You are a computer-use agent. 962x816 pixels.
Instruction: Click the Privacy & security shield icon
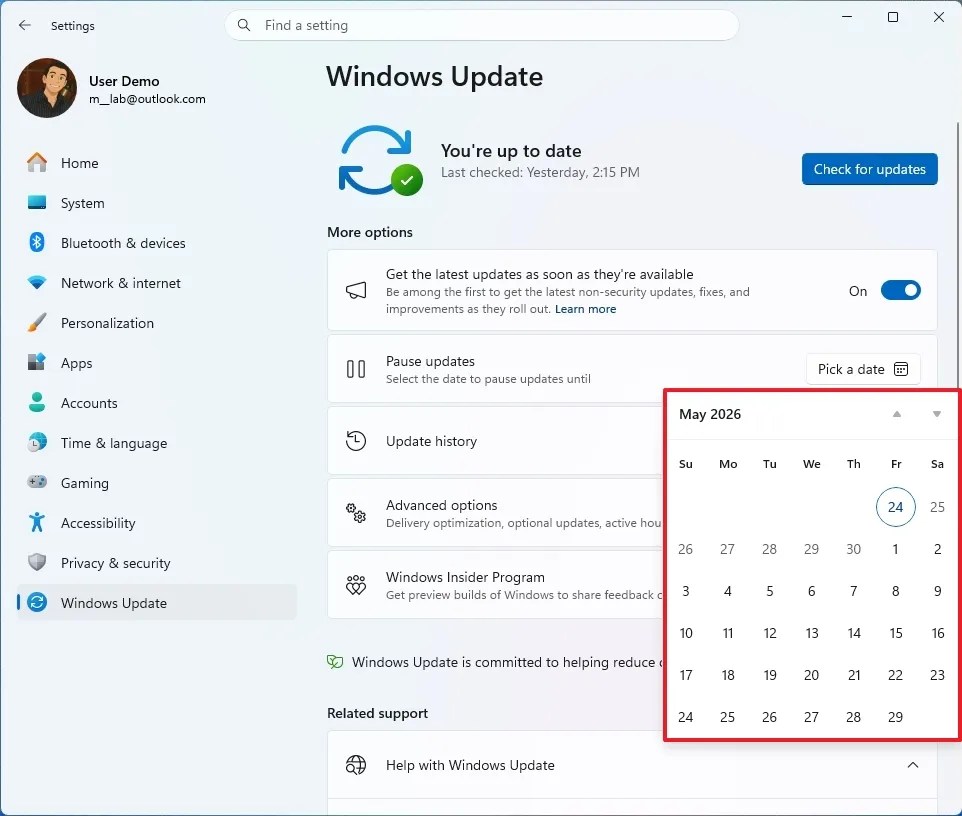pos(37,562)
